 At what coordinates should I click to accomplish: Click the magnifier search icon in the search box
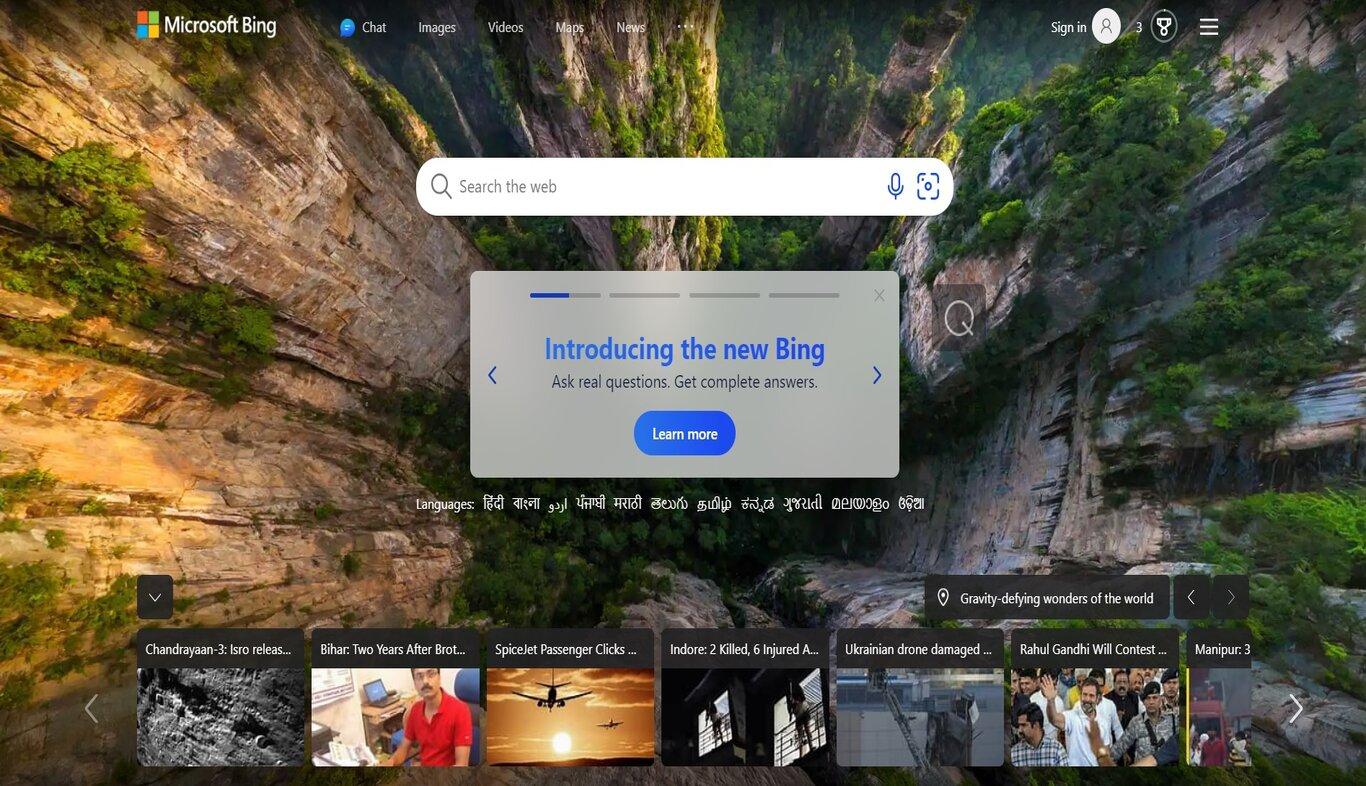coord(441,186)
